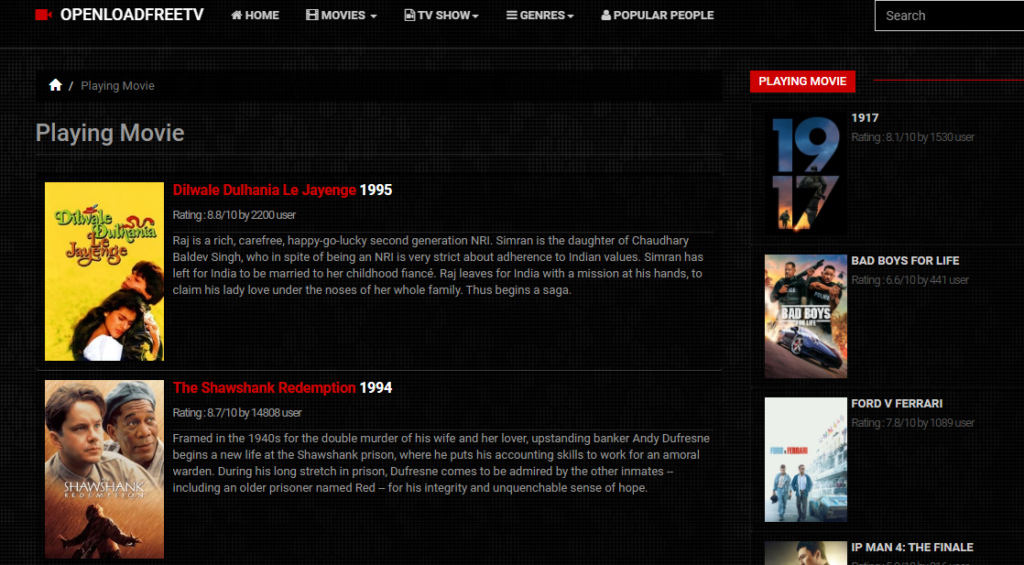Click the Dilwale Dulhania Le Jayenge poster
The width and height of the screenshot is (1024, 565).
104,271
